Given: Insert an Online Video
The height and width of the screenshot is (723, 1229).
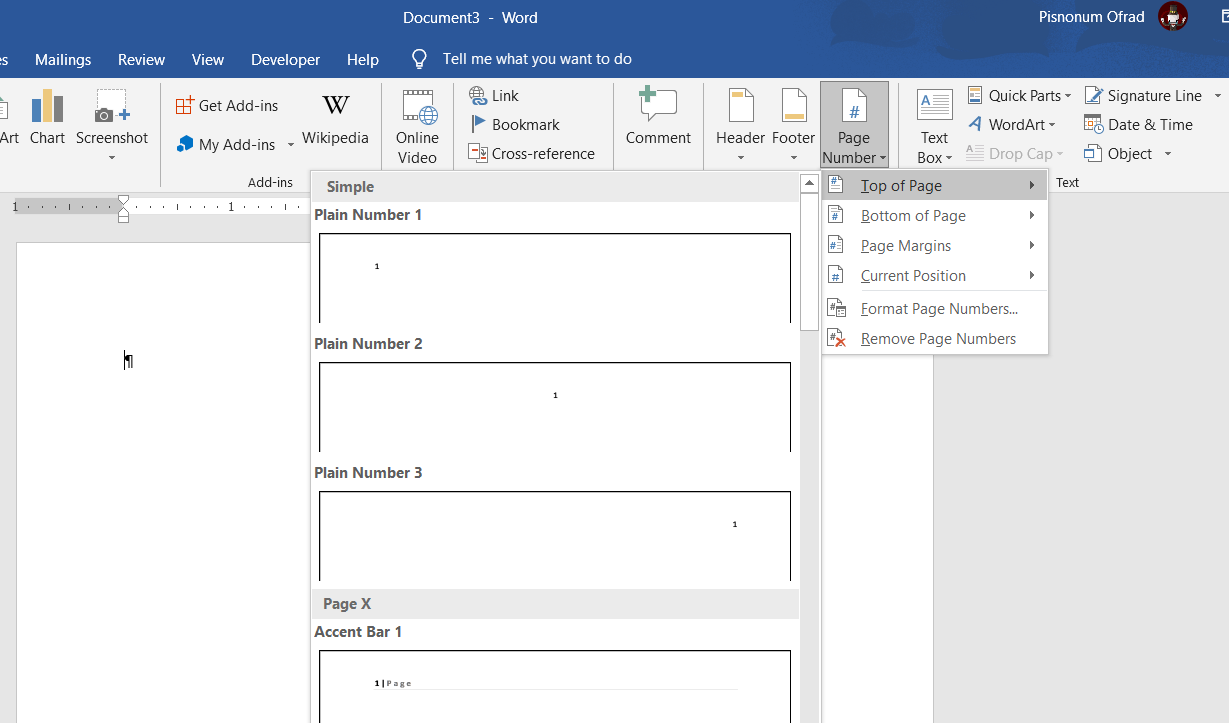Looking at the screenshot, I should click(417, 125).
